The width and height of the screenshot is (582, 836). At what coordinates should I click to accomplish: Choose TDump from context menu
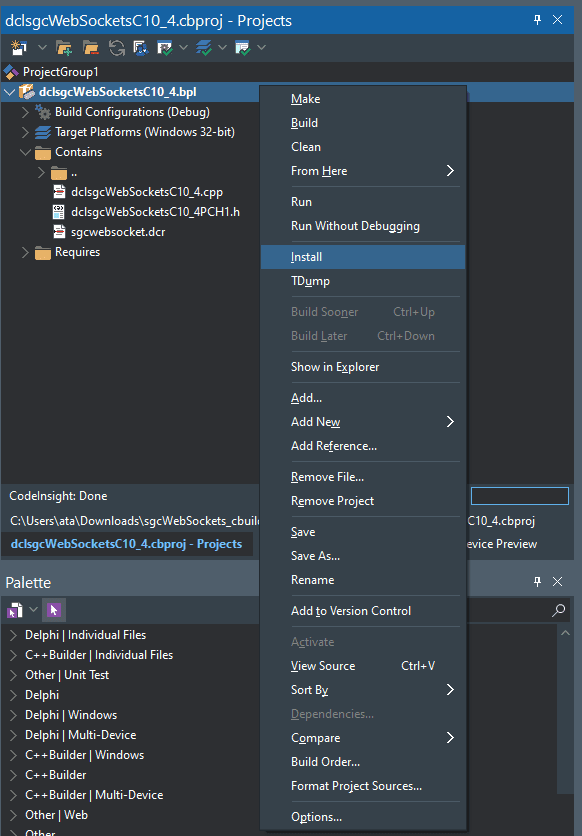pyautogui.click(x=362, y=281)
